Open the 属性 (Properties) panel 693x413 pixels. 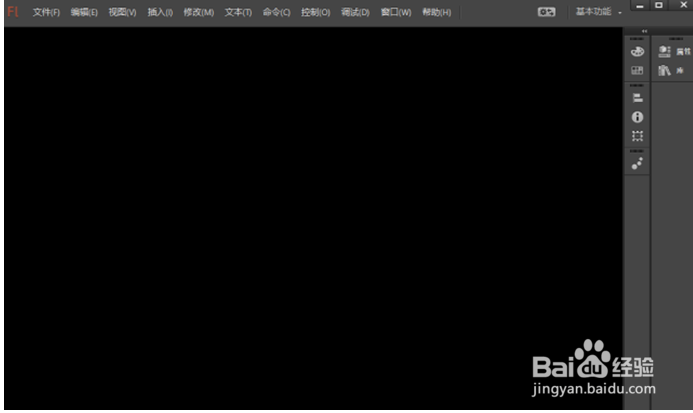click(674, 52)
